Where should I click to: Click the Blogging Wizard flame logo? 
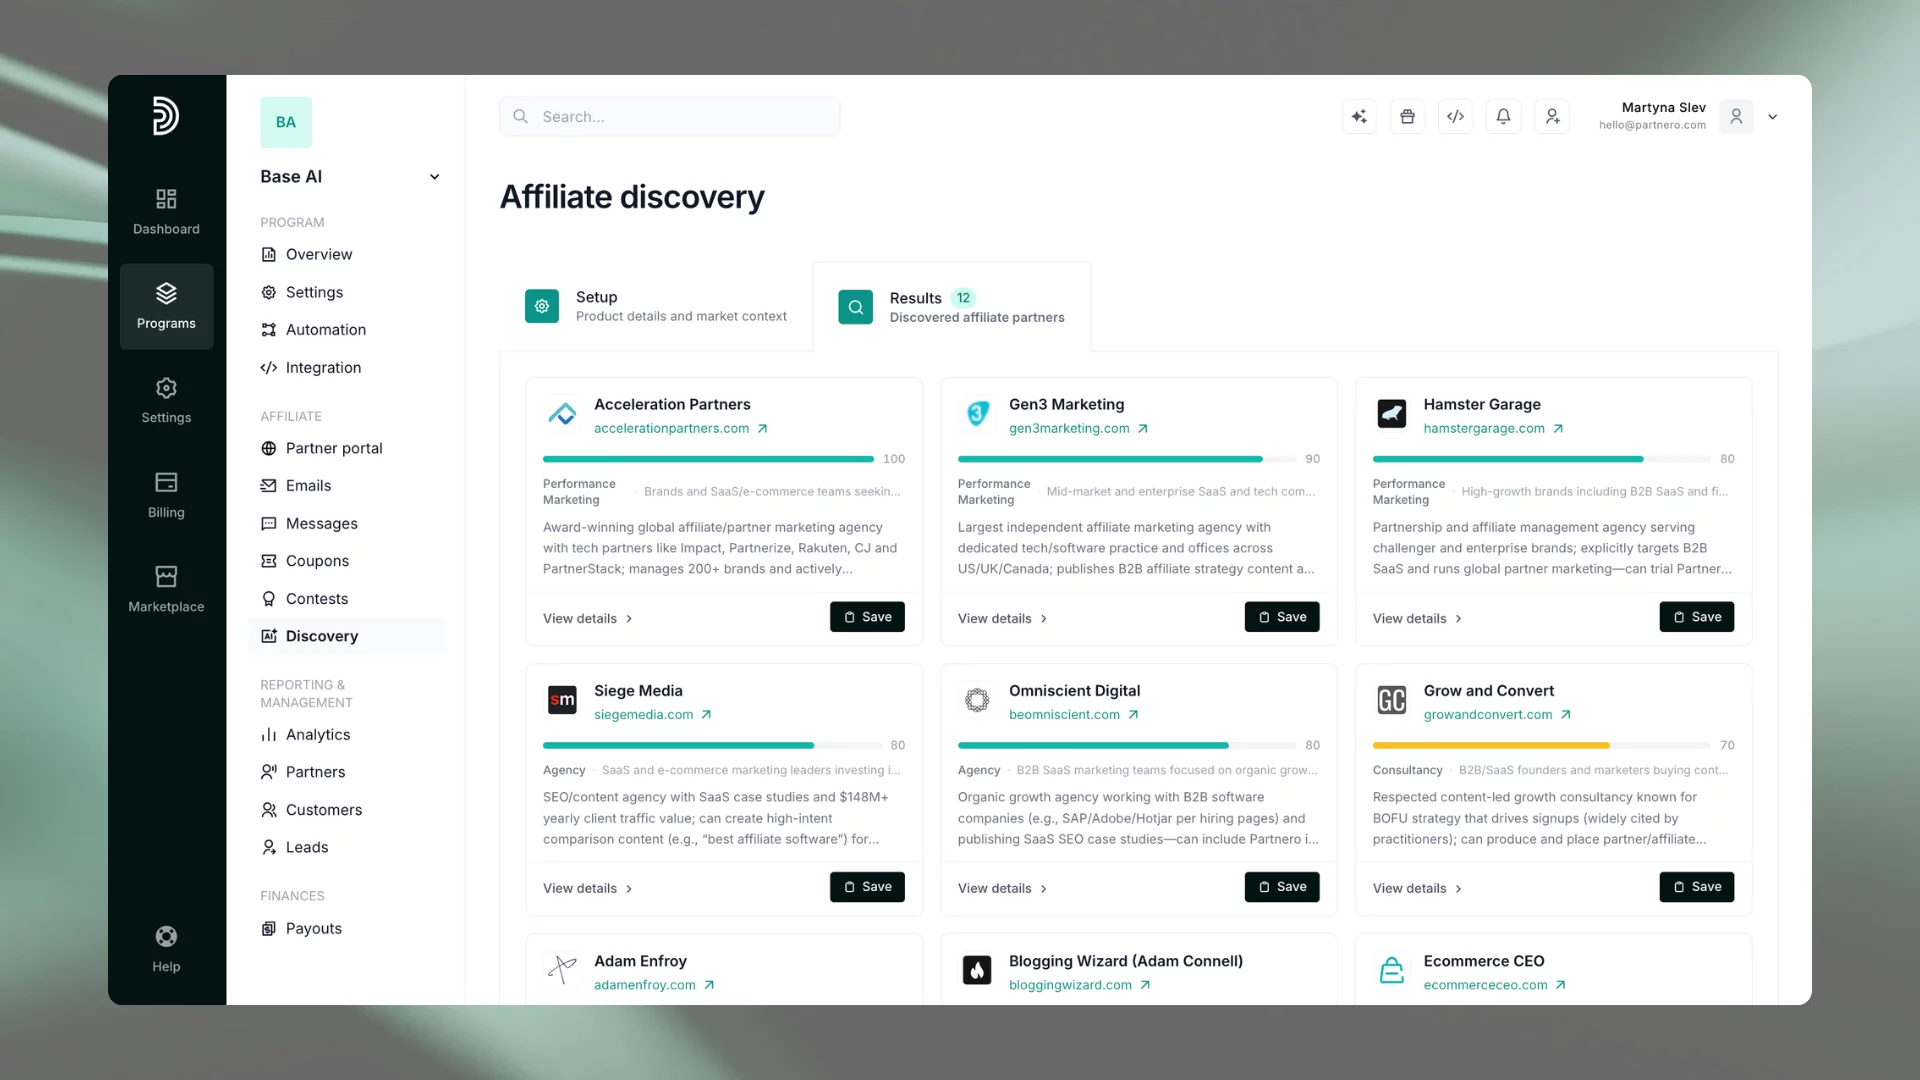977,970
